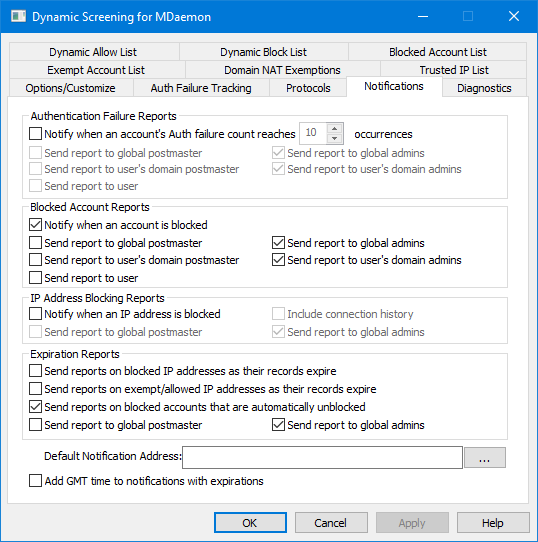Focus the Default Notification Address field
The image size is (538, 542).
tap(322, 458)
